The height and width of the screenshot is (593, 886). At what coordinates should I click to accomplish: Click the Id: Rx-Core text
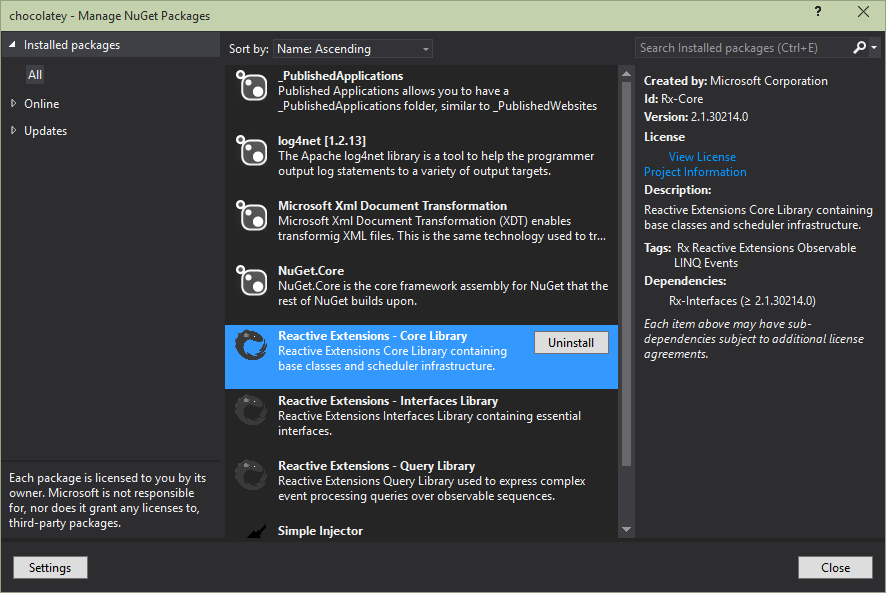pyautogui.click(x=674, y=99)
